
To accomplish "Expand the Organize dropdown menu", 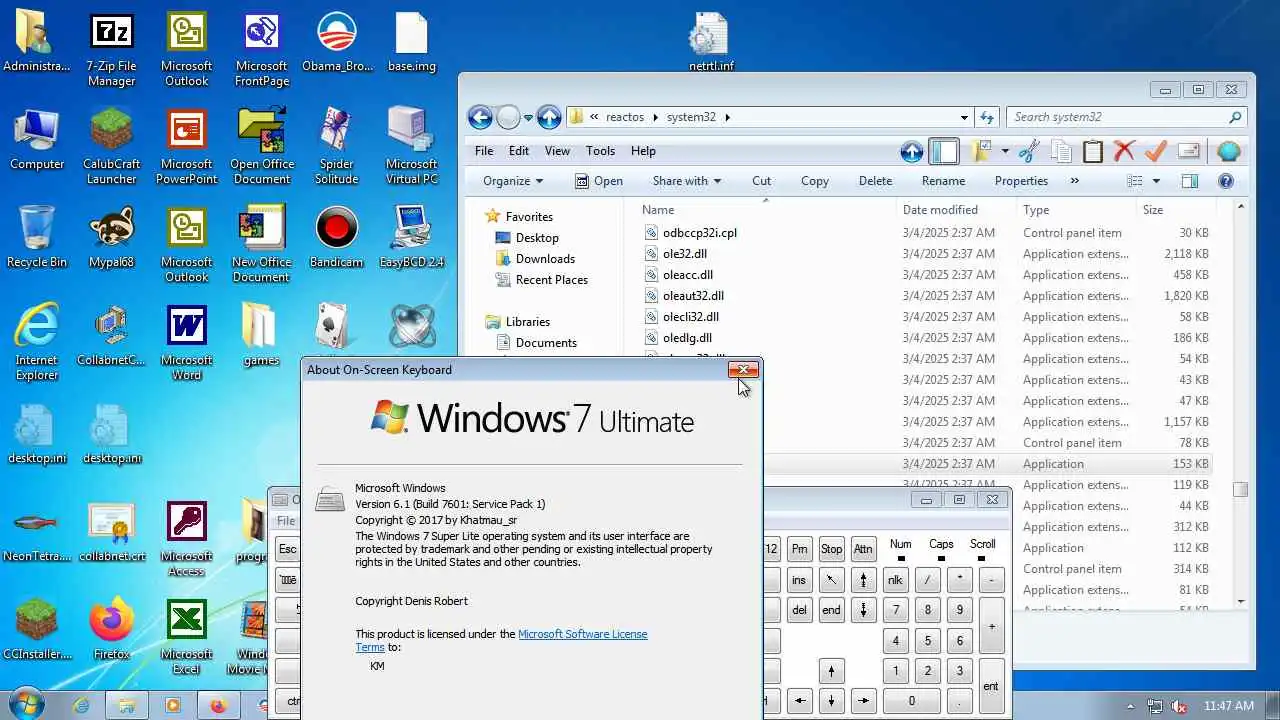I will click(x=513, y=181).
